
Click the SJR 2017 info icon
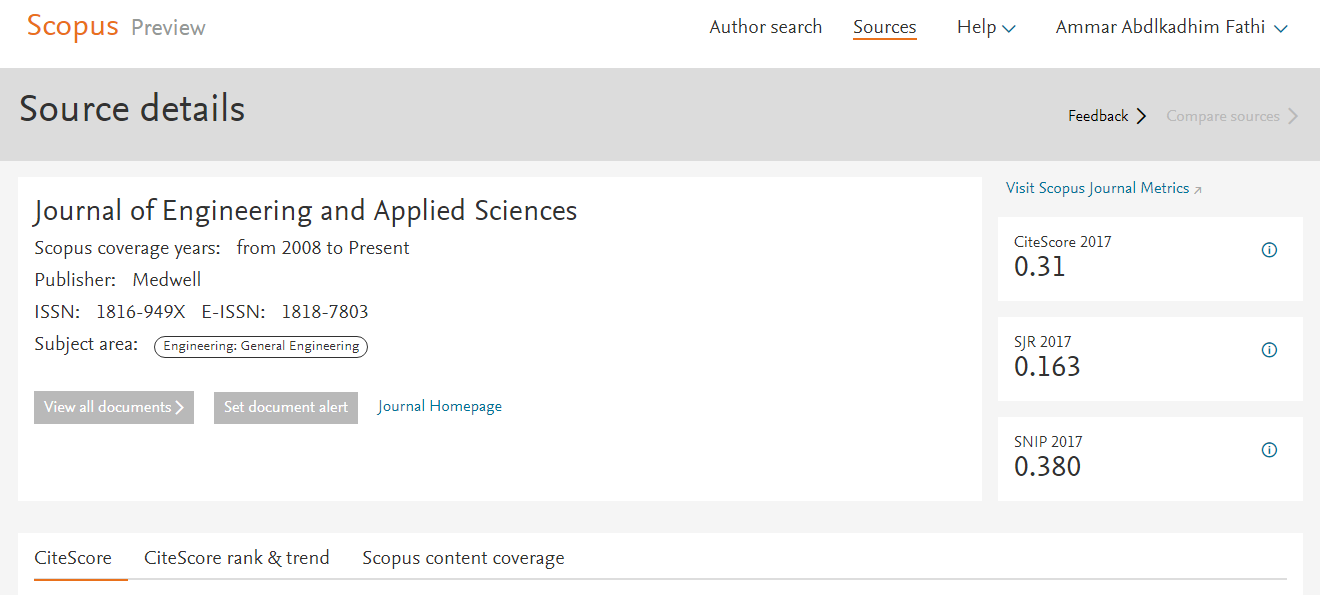click(x=1269, y=350)
